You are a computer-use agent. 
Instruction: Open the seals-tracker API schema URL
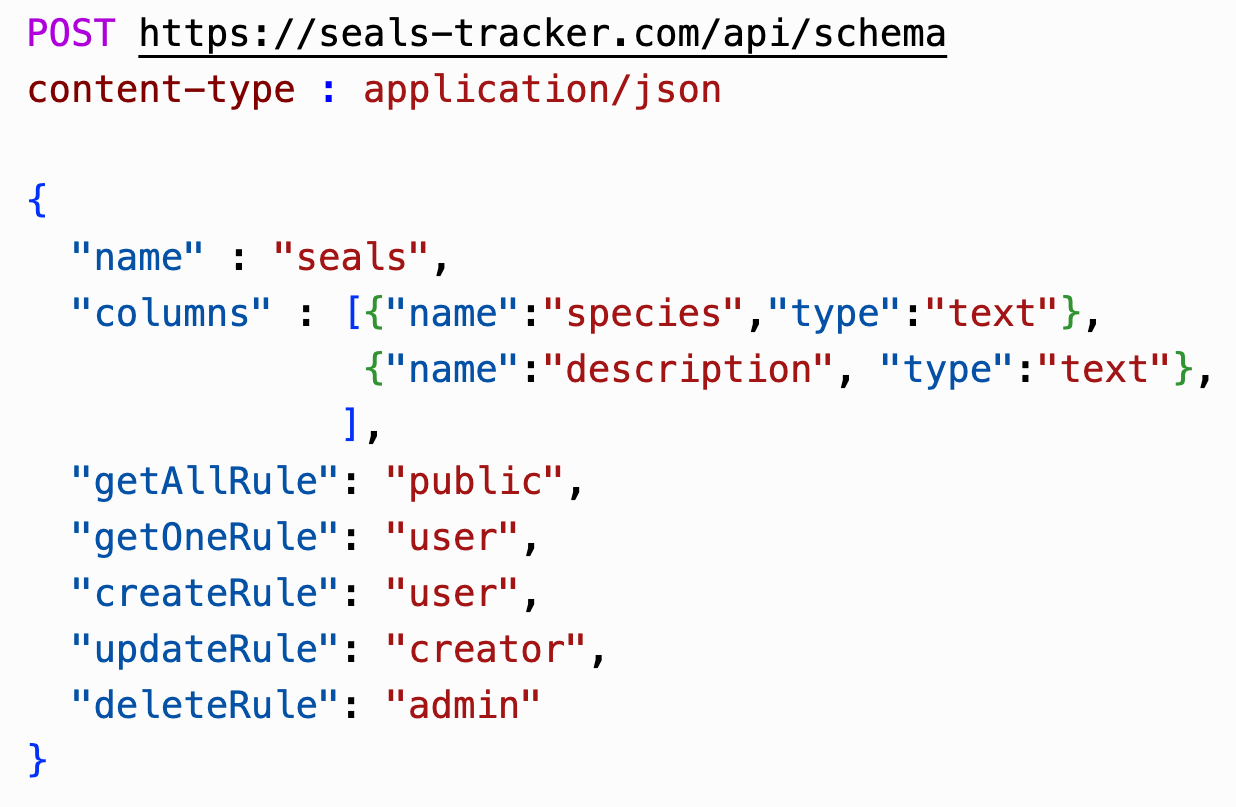point(542,35)
